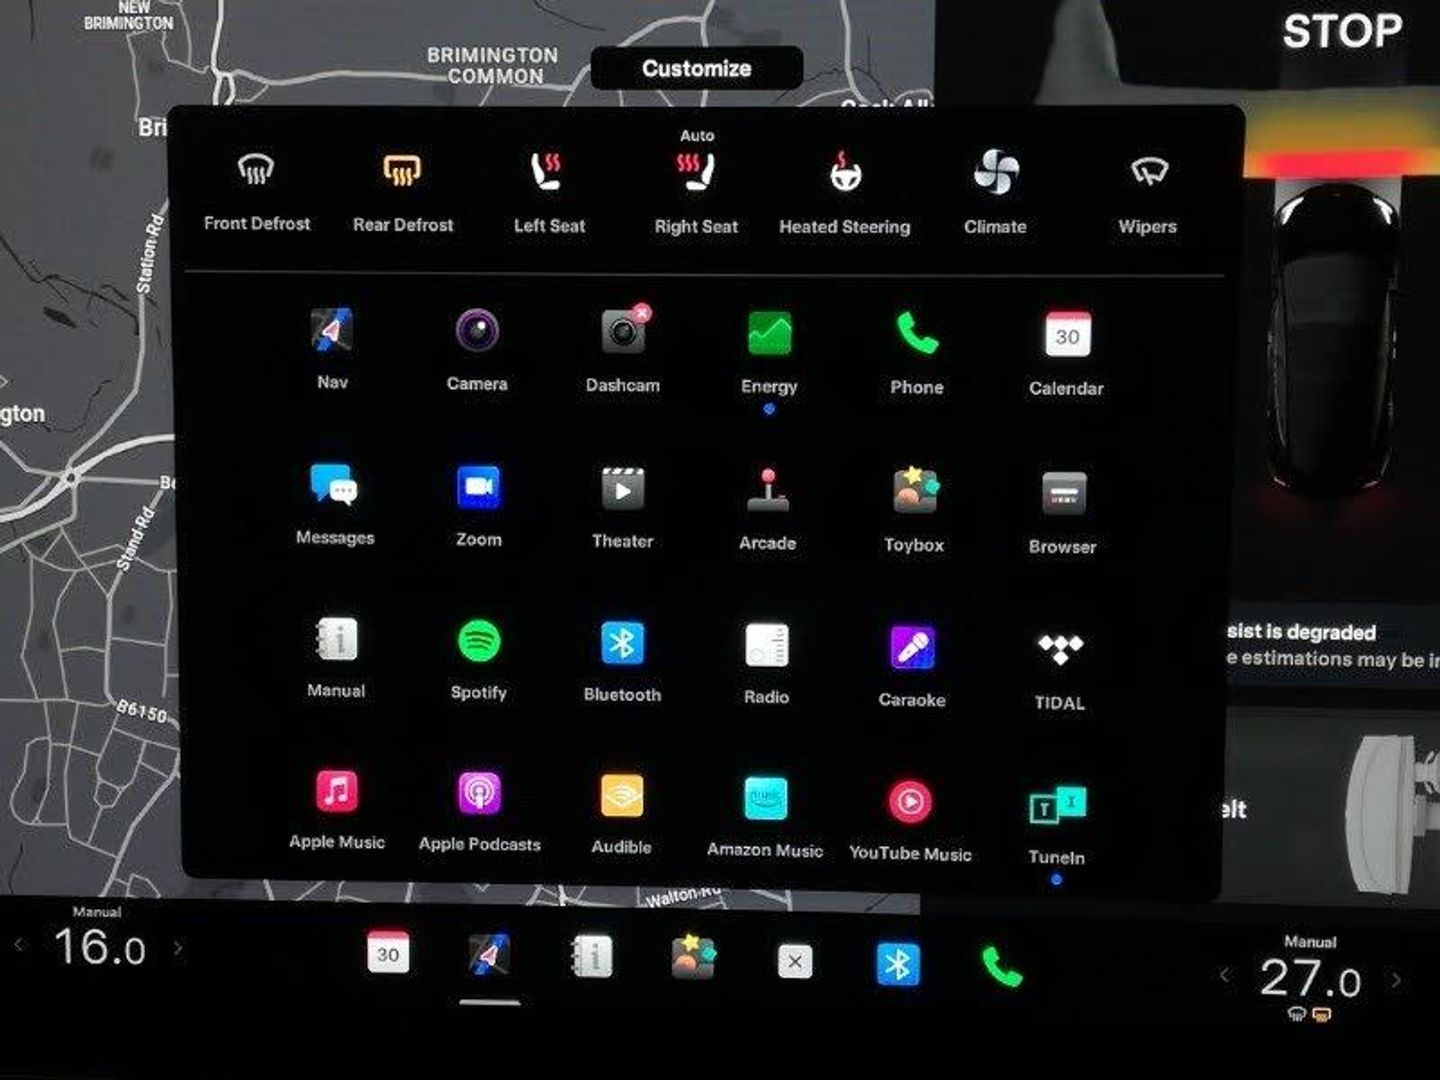Screen dimensions: 1440x1080
Task: Lower right temperature with left chevron
Action: click(x=1224, y=975)
